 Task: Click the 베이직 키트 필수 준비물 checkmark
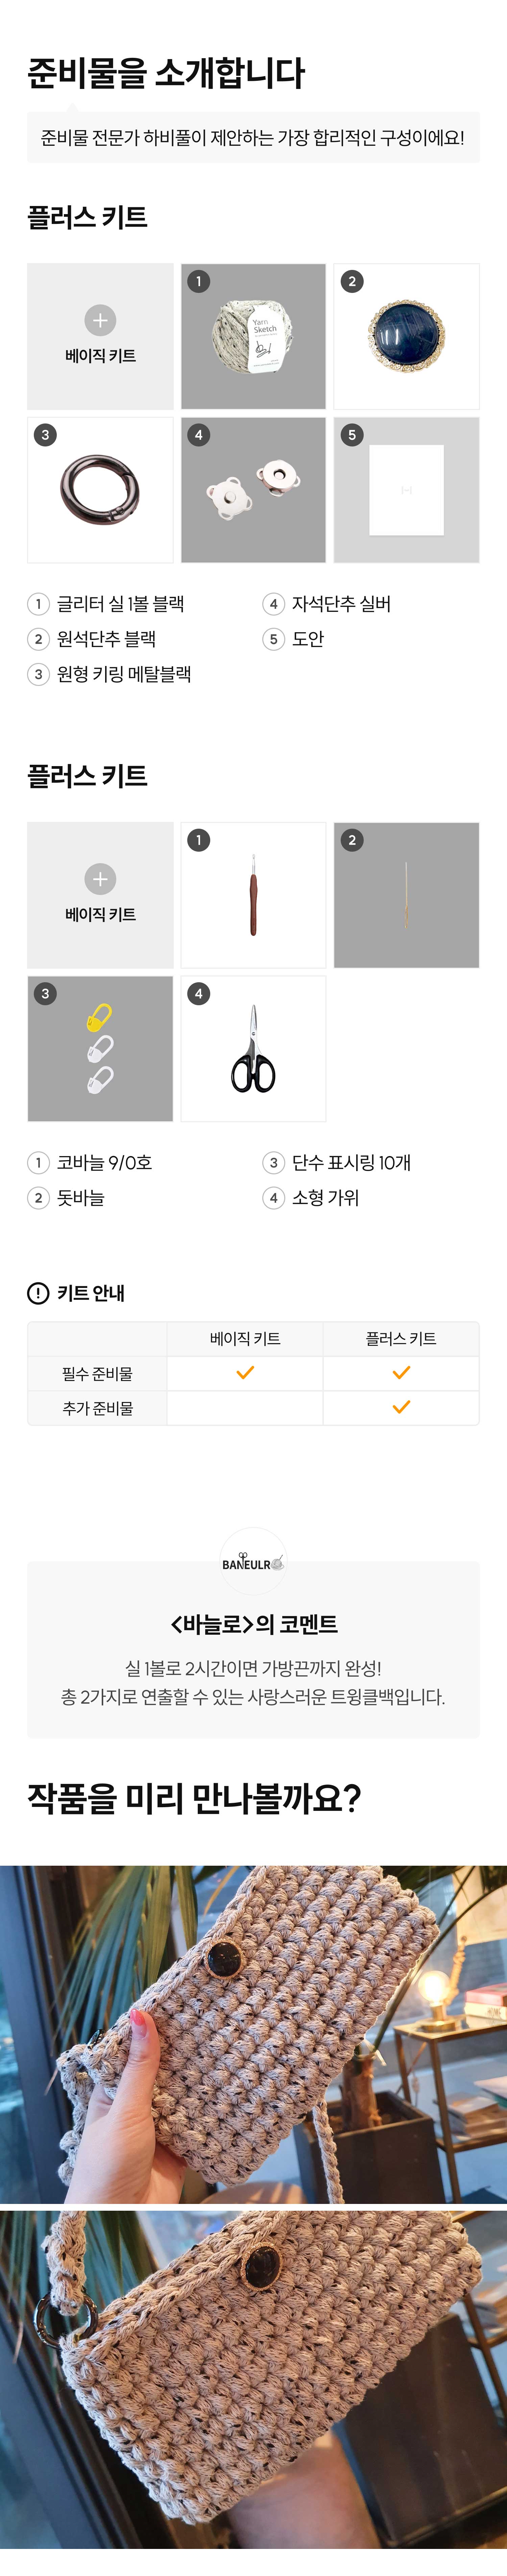point(245,1373)
